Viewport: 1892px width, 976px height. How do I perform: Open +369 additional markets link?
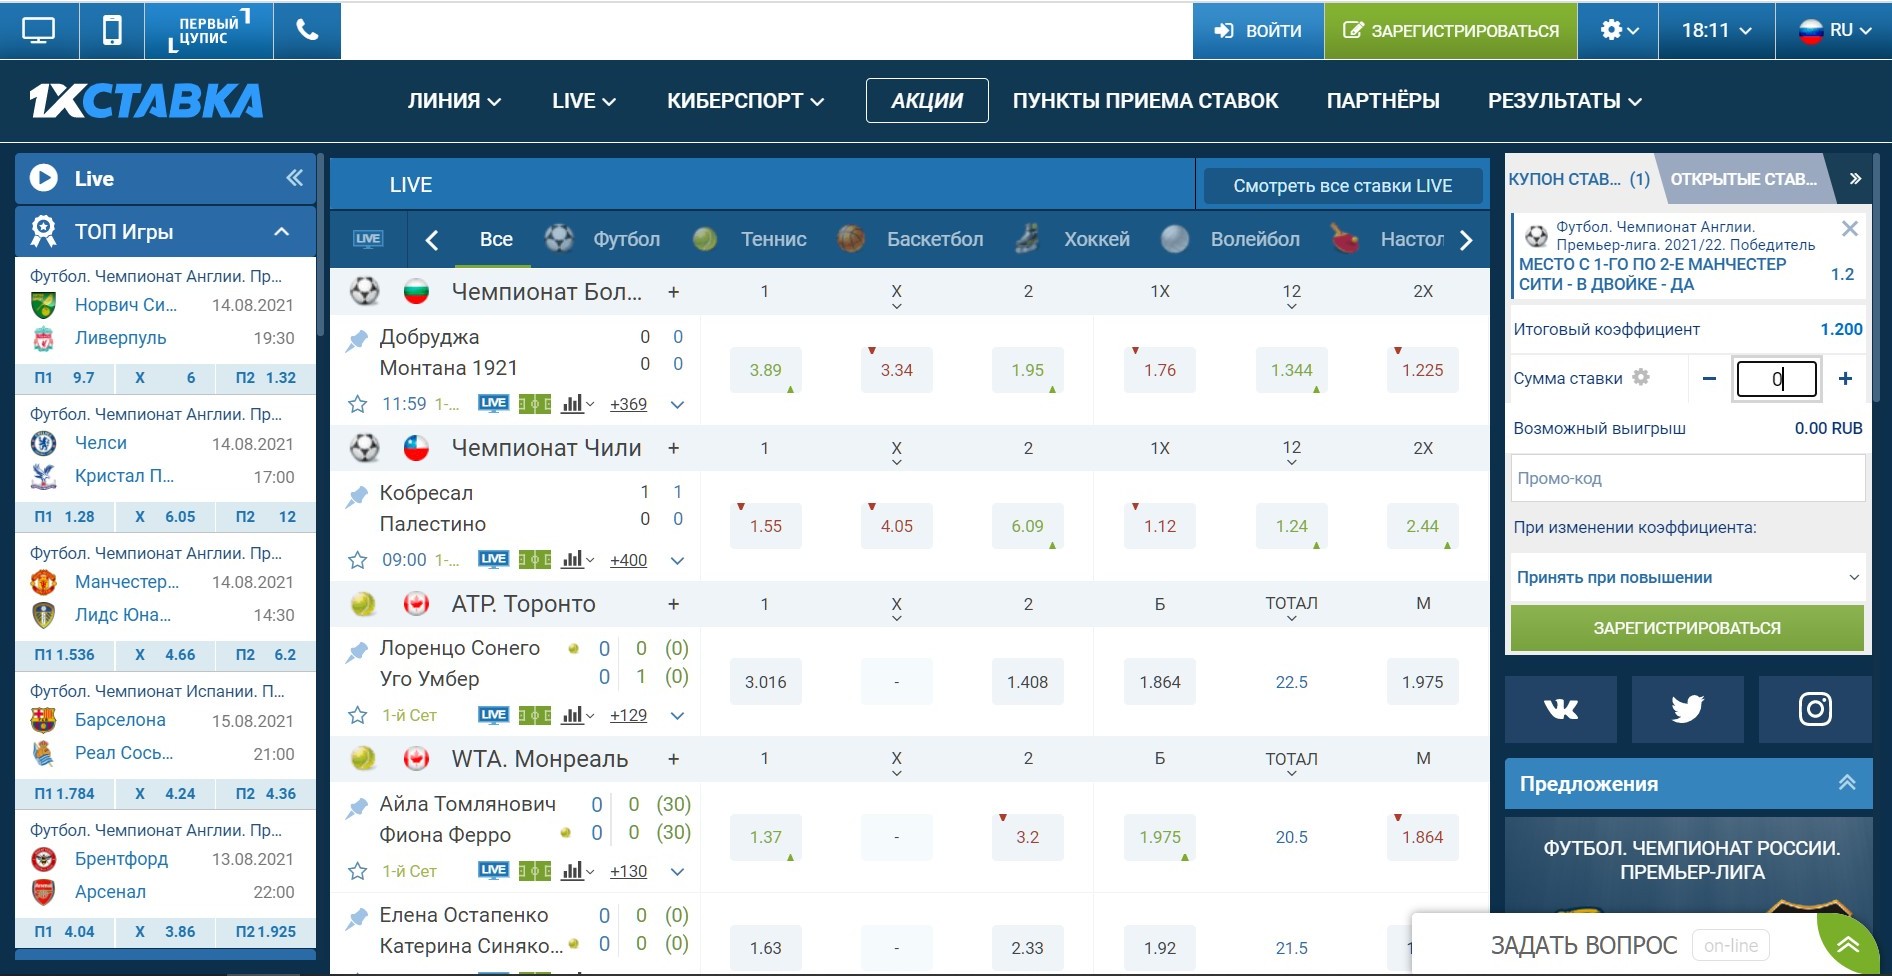(x=628, y=404)
